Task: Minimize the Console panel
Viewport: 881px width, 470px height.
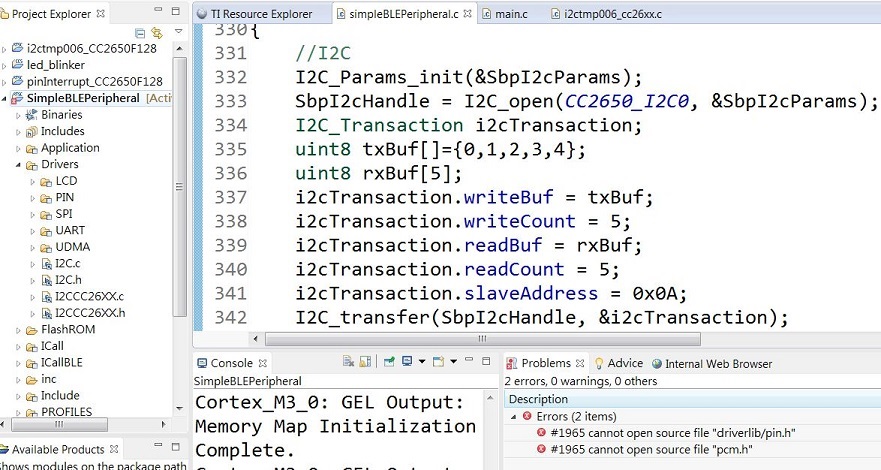Action: point(469,360)
